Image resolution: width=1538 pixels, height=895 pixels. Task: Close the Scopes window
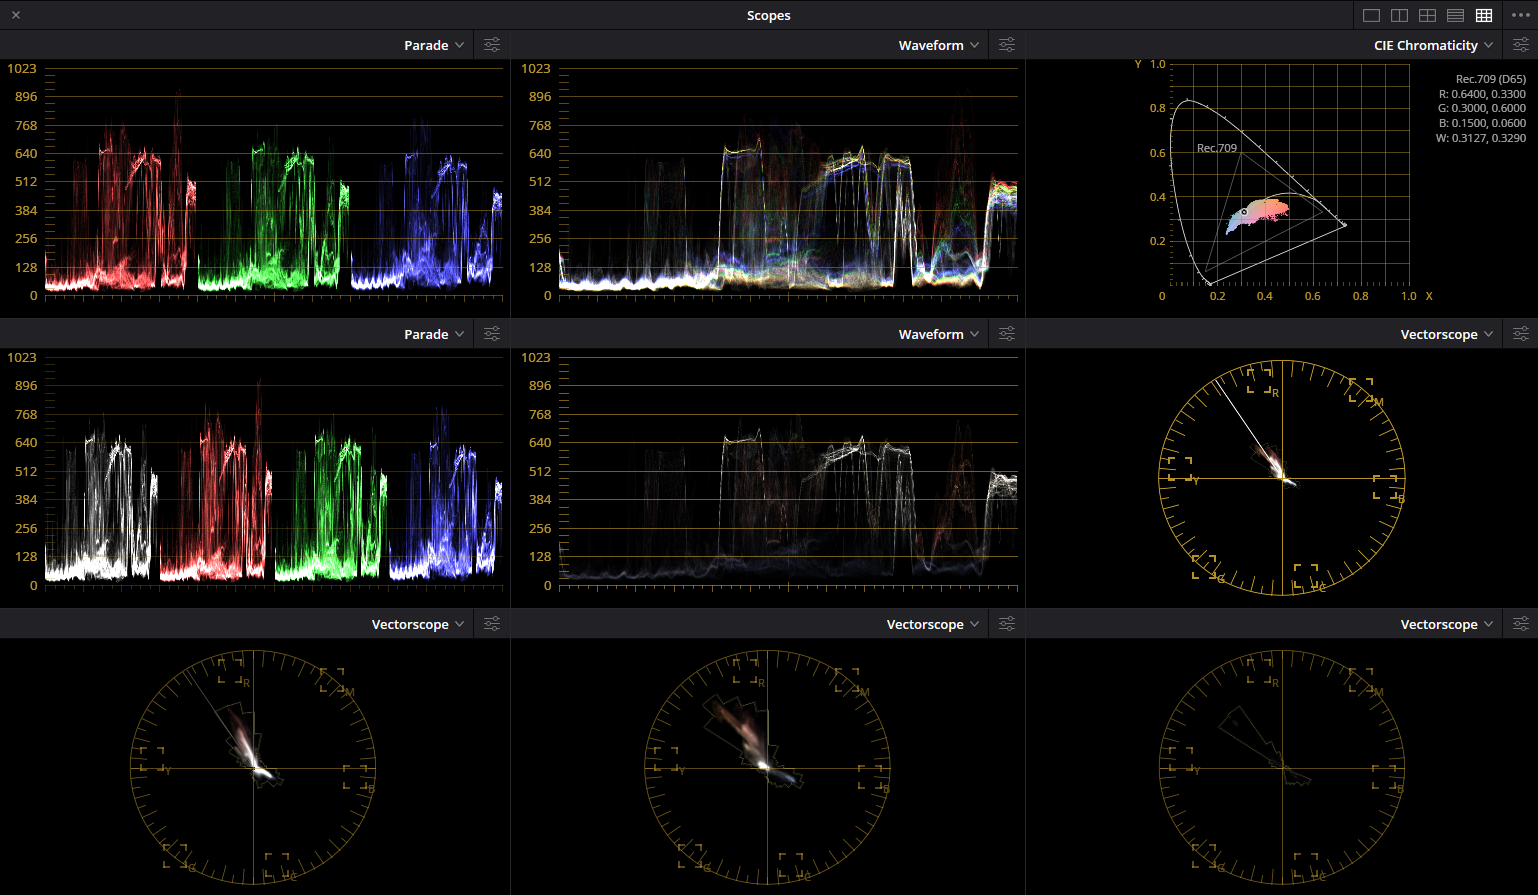click(x=16, y=15)
